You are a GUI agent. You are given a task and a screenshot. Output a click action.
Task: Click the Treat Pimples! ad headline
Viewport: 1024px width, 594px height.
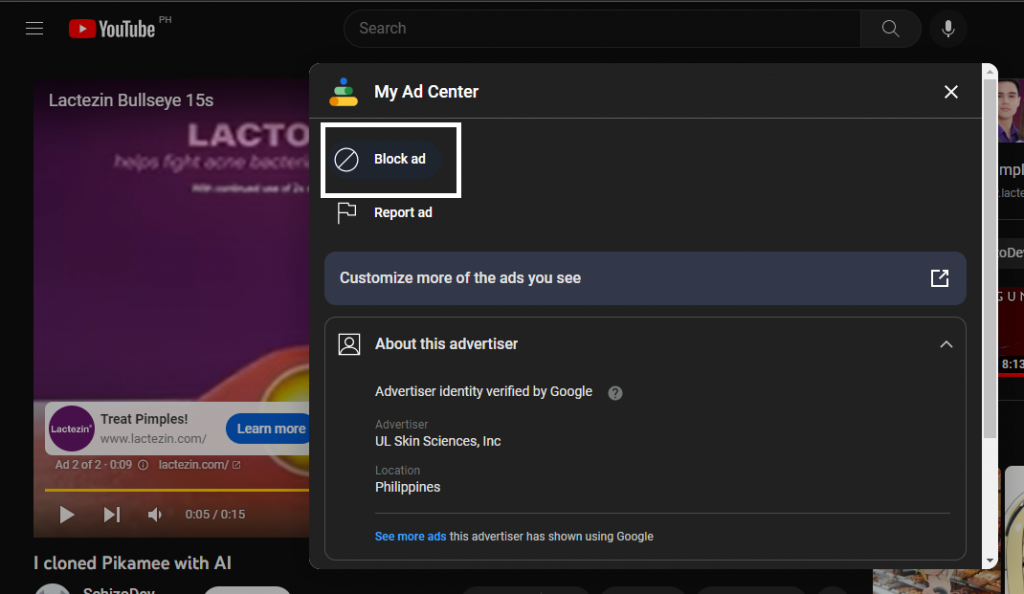point(144,419)
